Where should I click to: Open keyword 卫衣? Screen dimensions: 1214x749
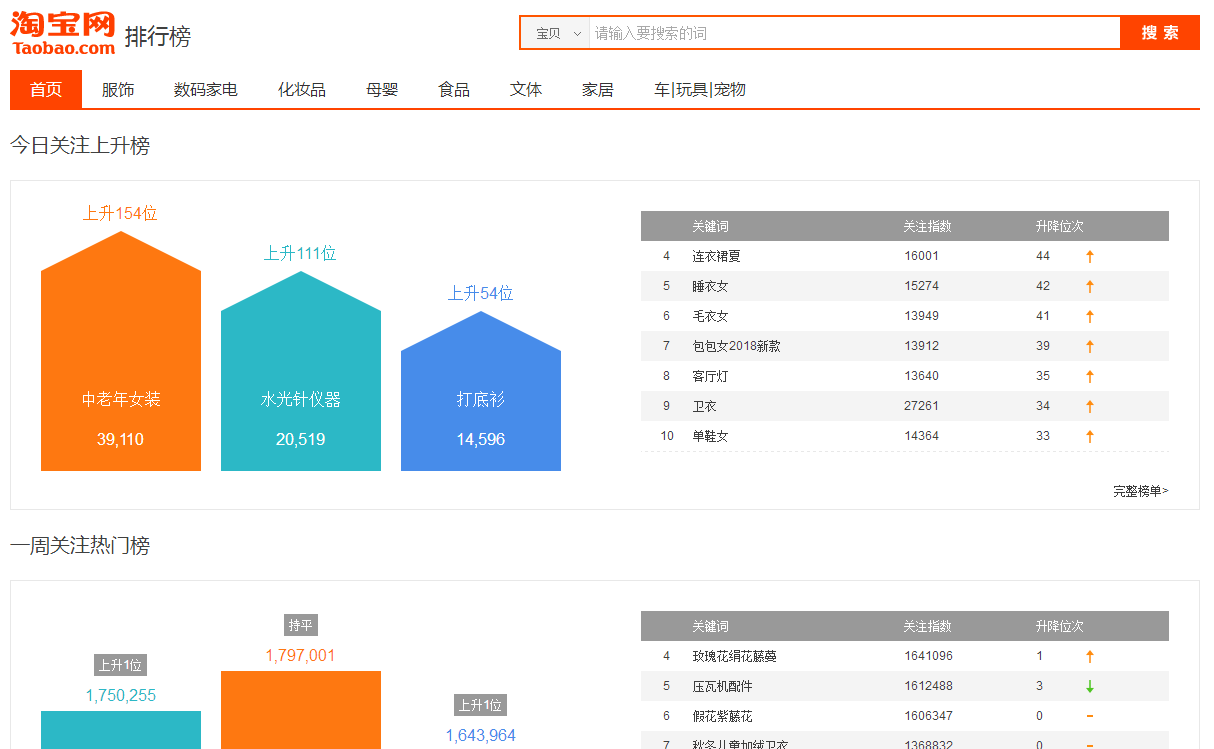click(704, 406)
